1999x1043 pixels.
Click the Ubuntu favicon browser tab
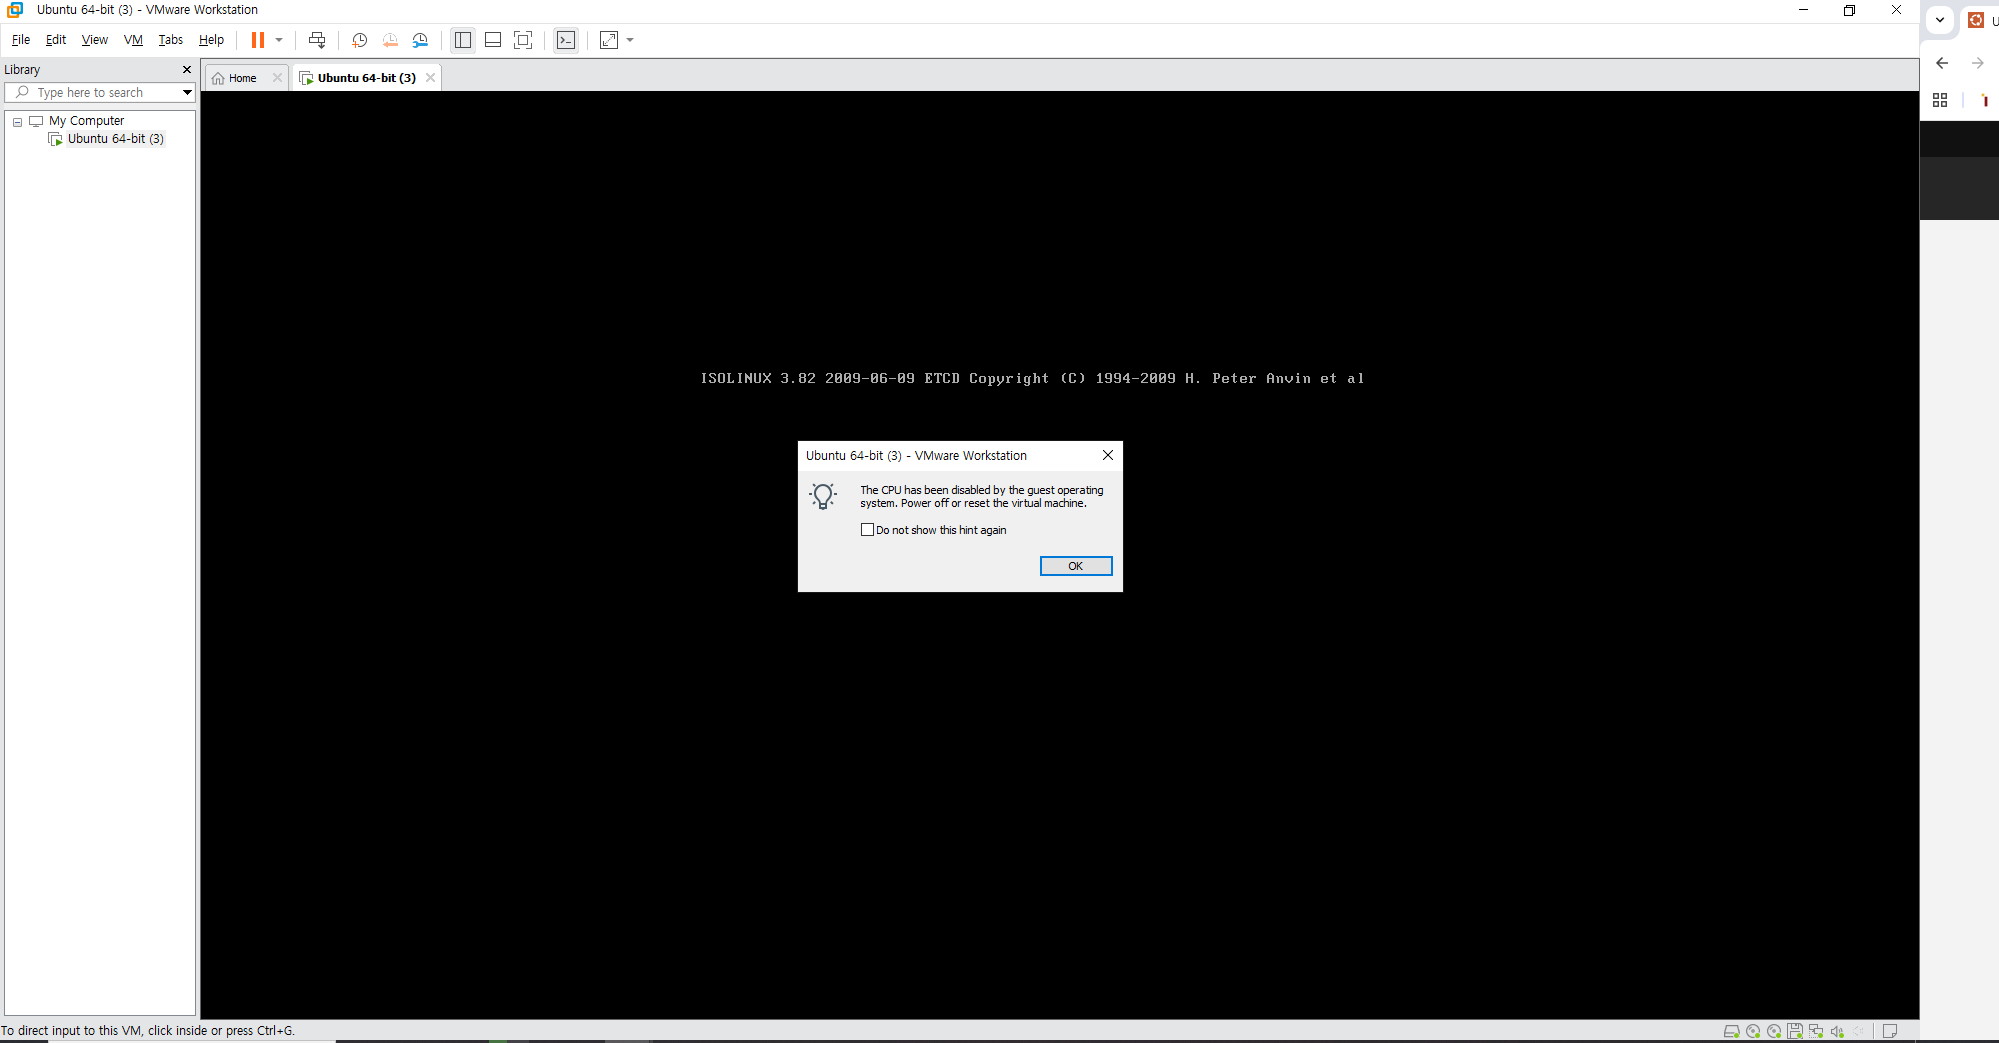pos(1976,20)
